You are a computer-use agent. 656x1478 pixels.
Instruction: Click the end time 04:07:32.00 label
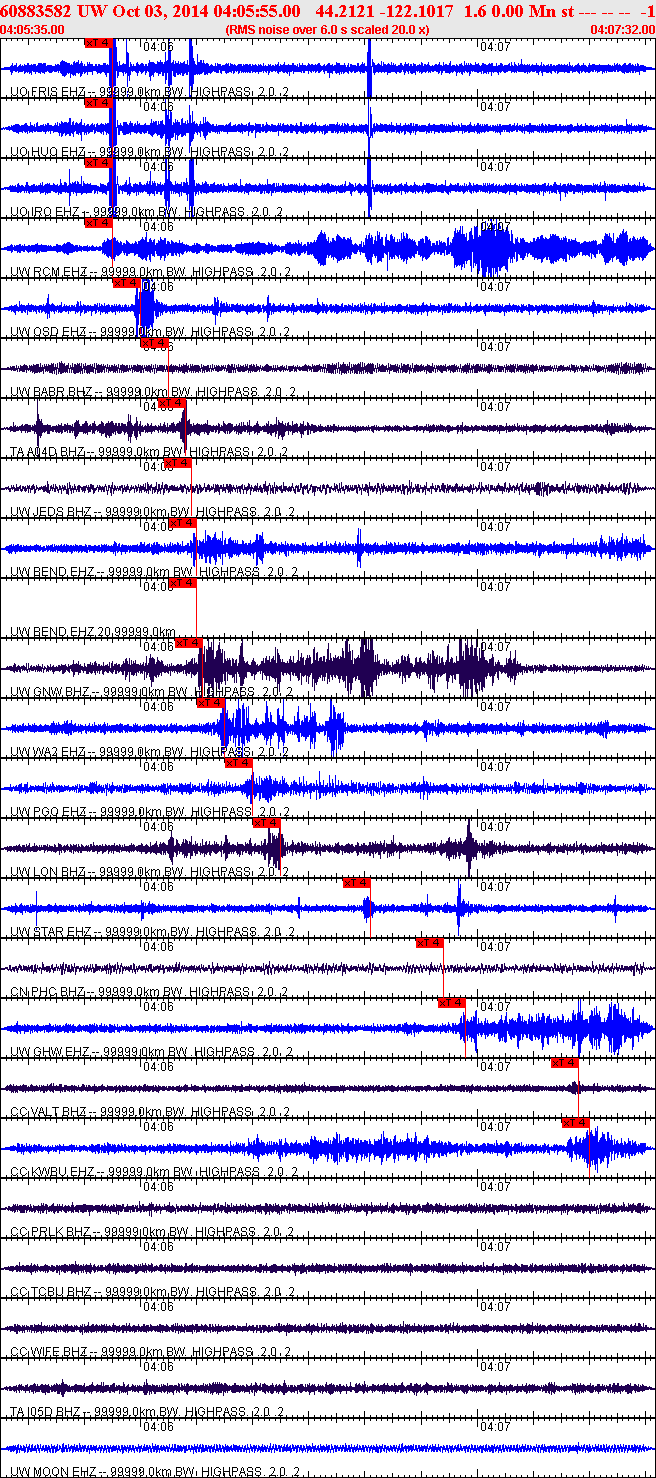(623, 30)
